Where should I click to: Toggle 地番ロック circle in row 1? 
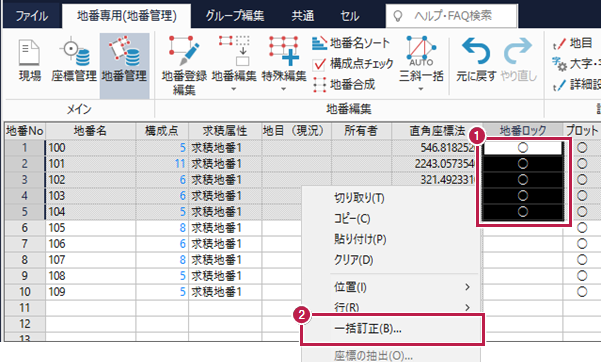click(523, 148)
